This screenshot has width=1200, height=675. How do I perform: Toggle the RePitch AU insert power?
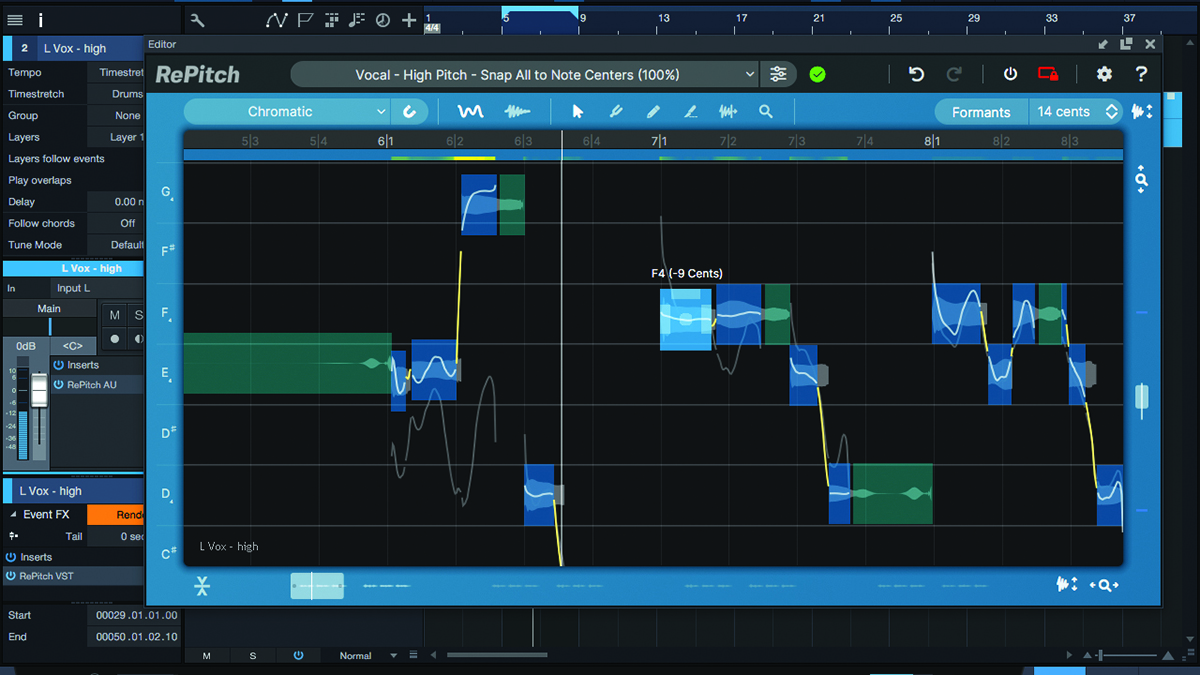point(59,385)
